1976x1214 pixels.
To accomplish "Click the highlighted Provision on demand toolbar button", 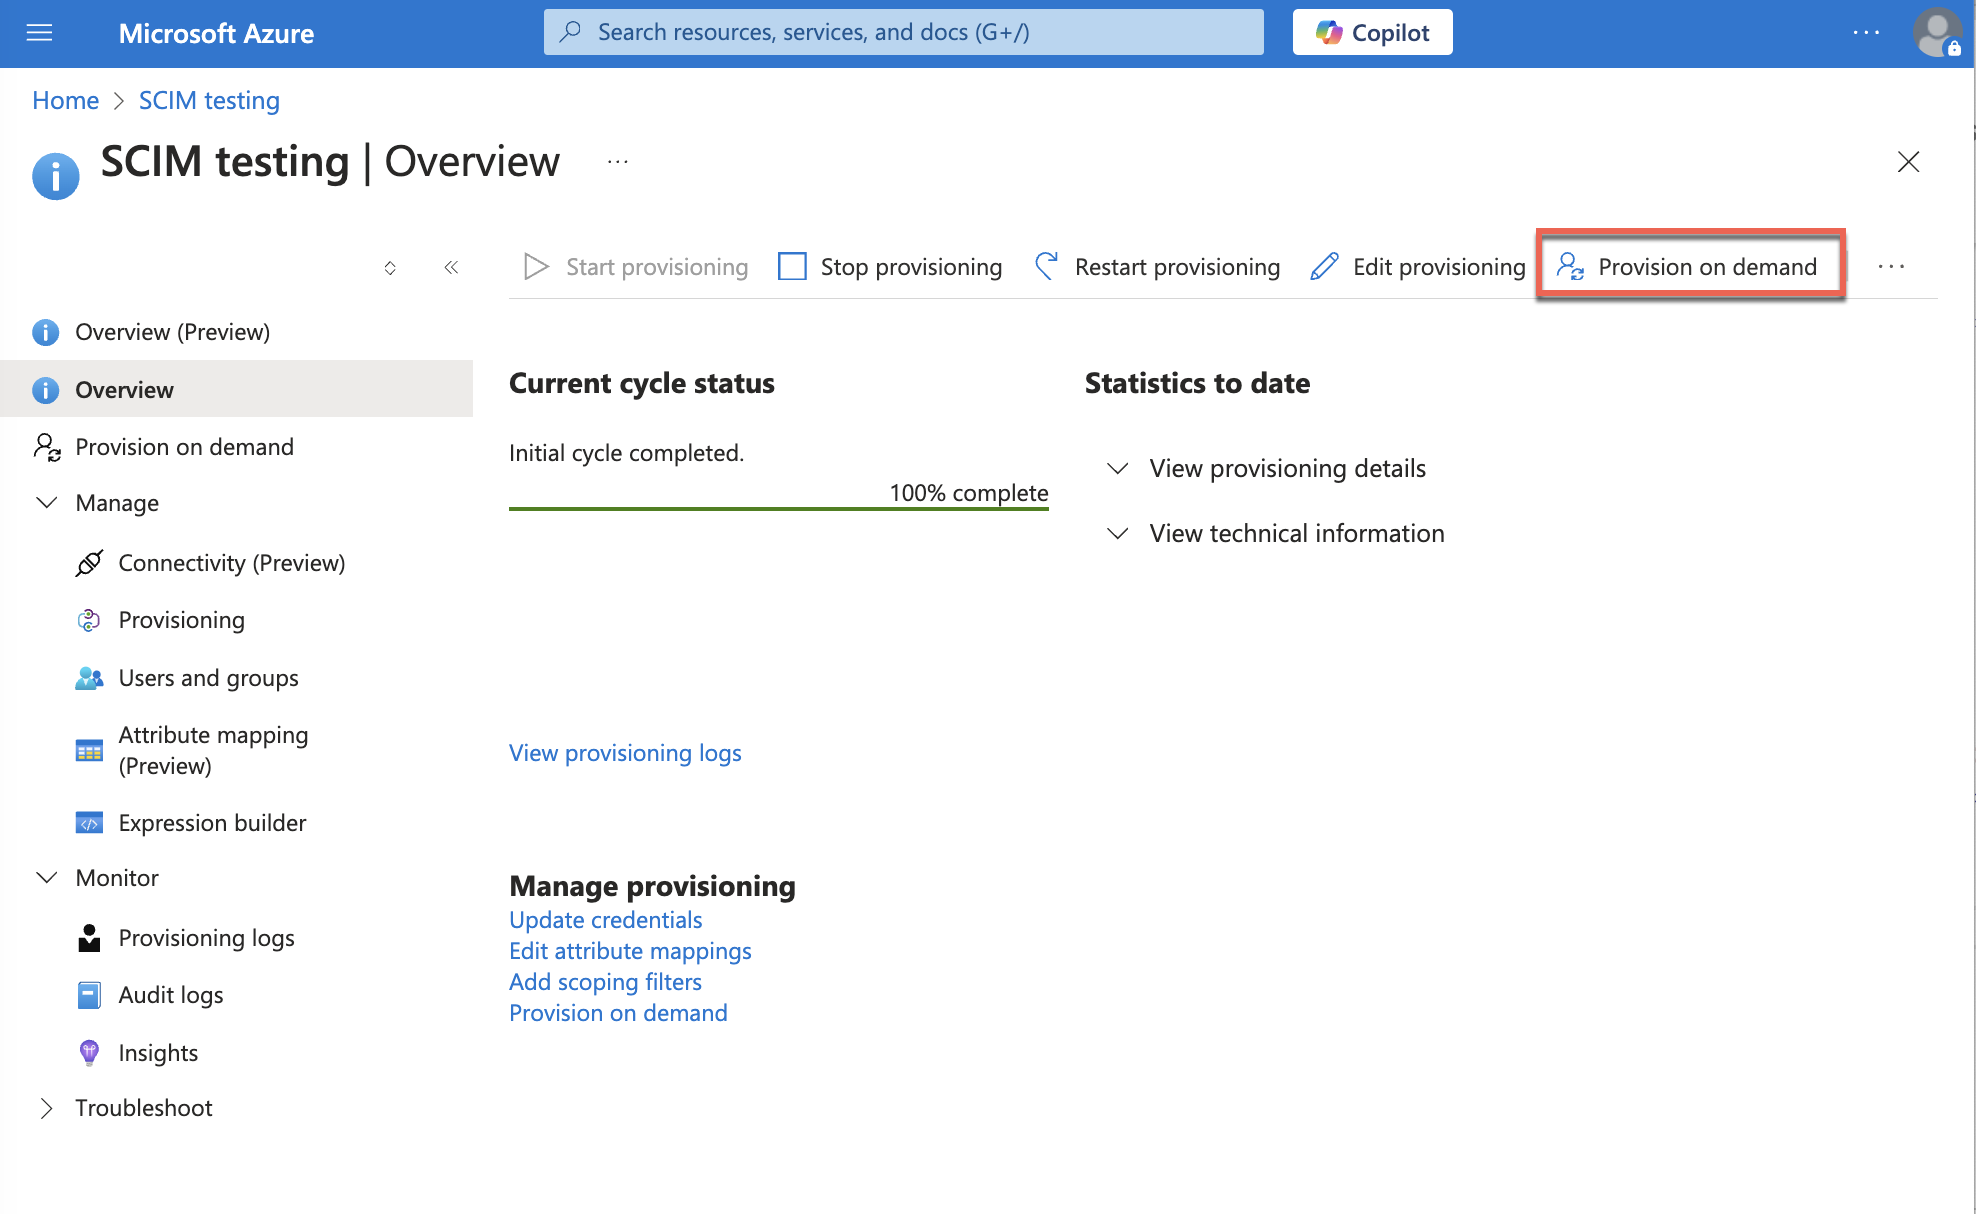I will (1690, 266).
